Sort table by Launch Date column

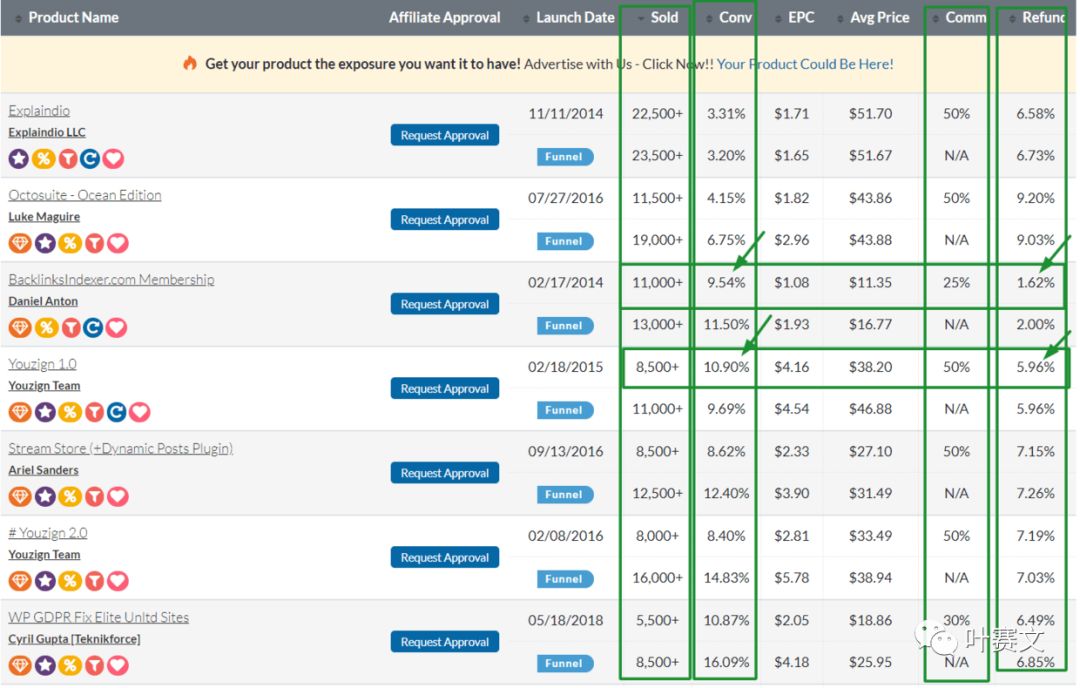pyautogui.click(x=575, y=17)
